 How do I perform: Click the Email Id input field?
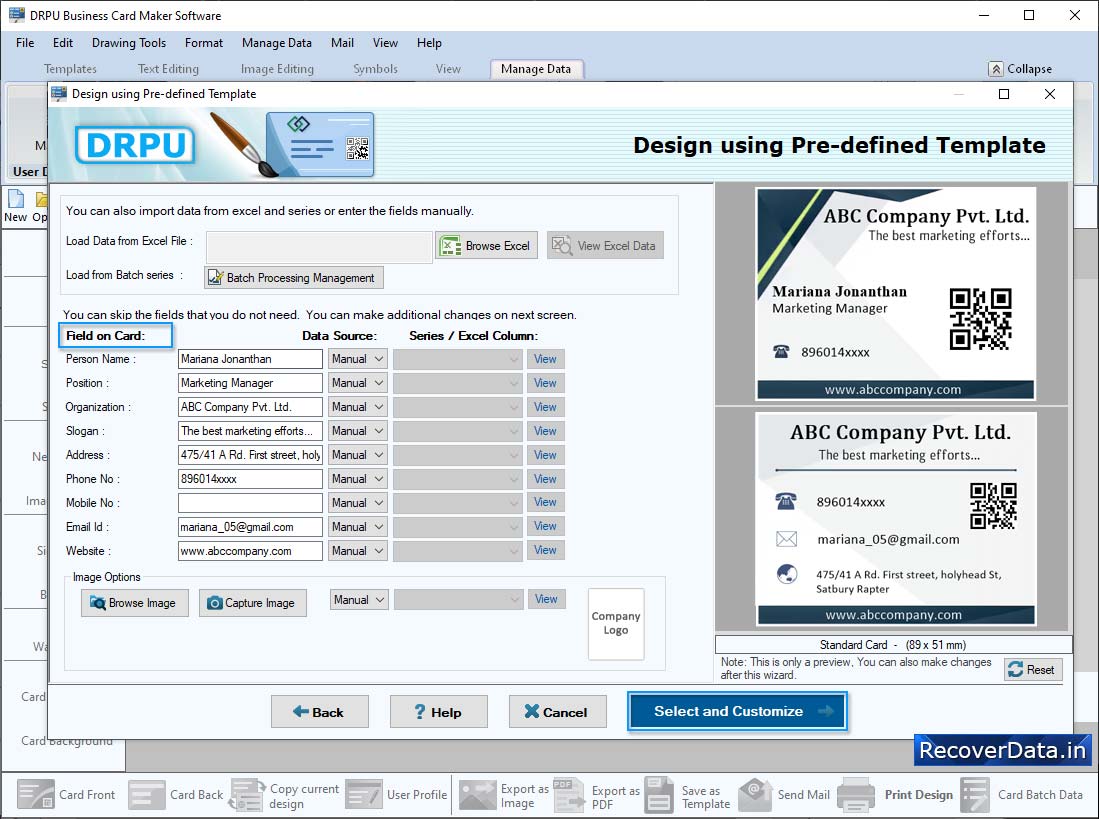[250, 527]
